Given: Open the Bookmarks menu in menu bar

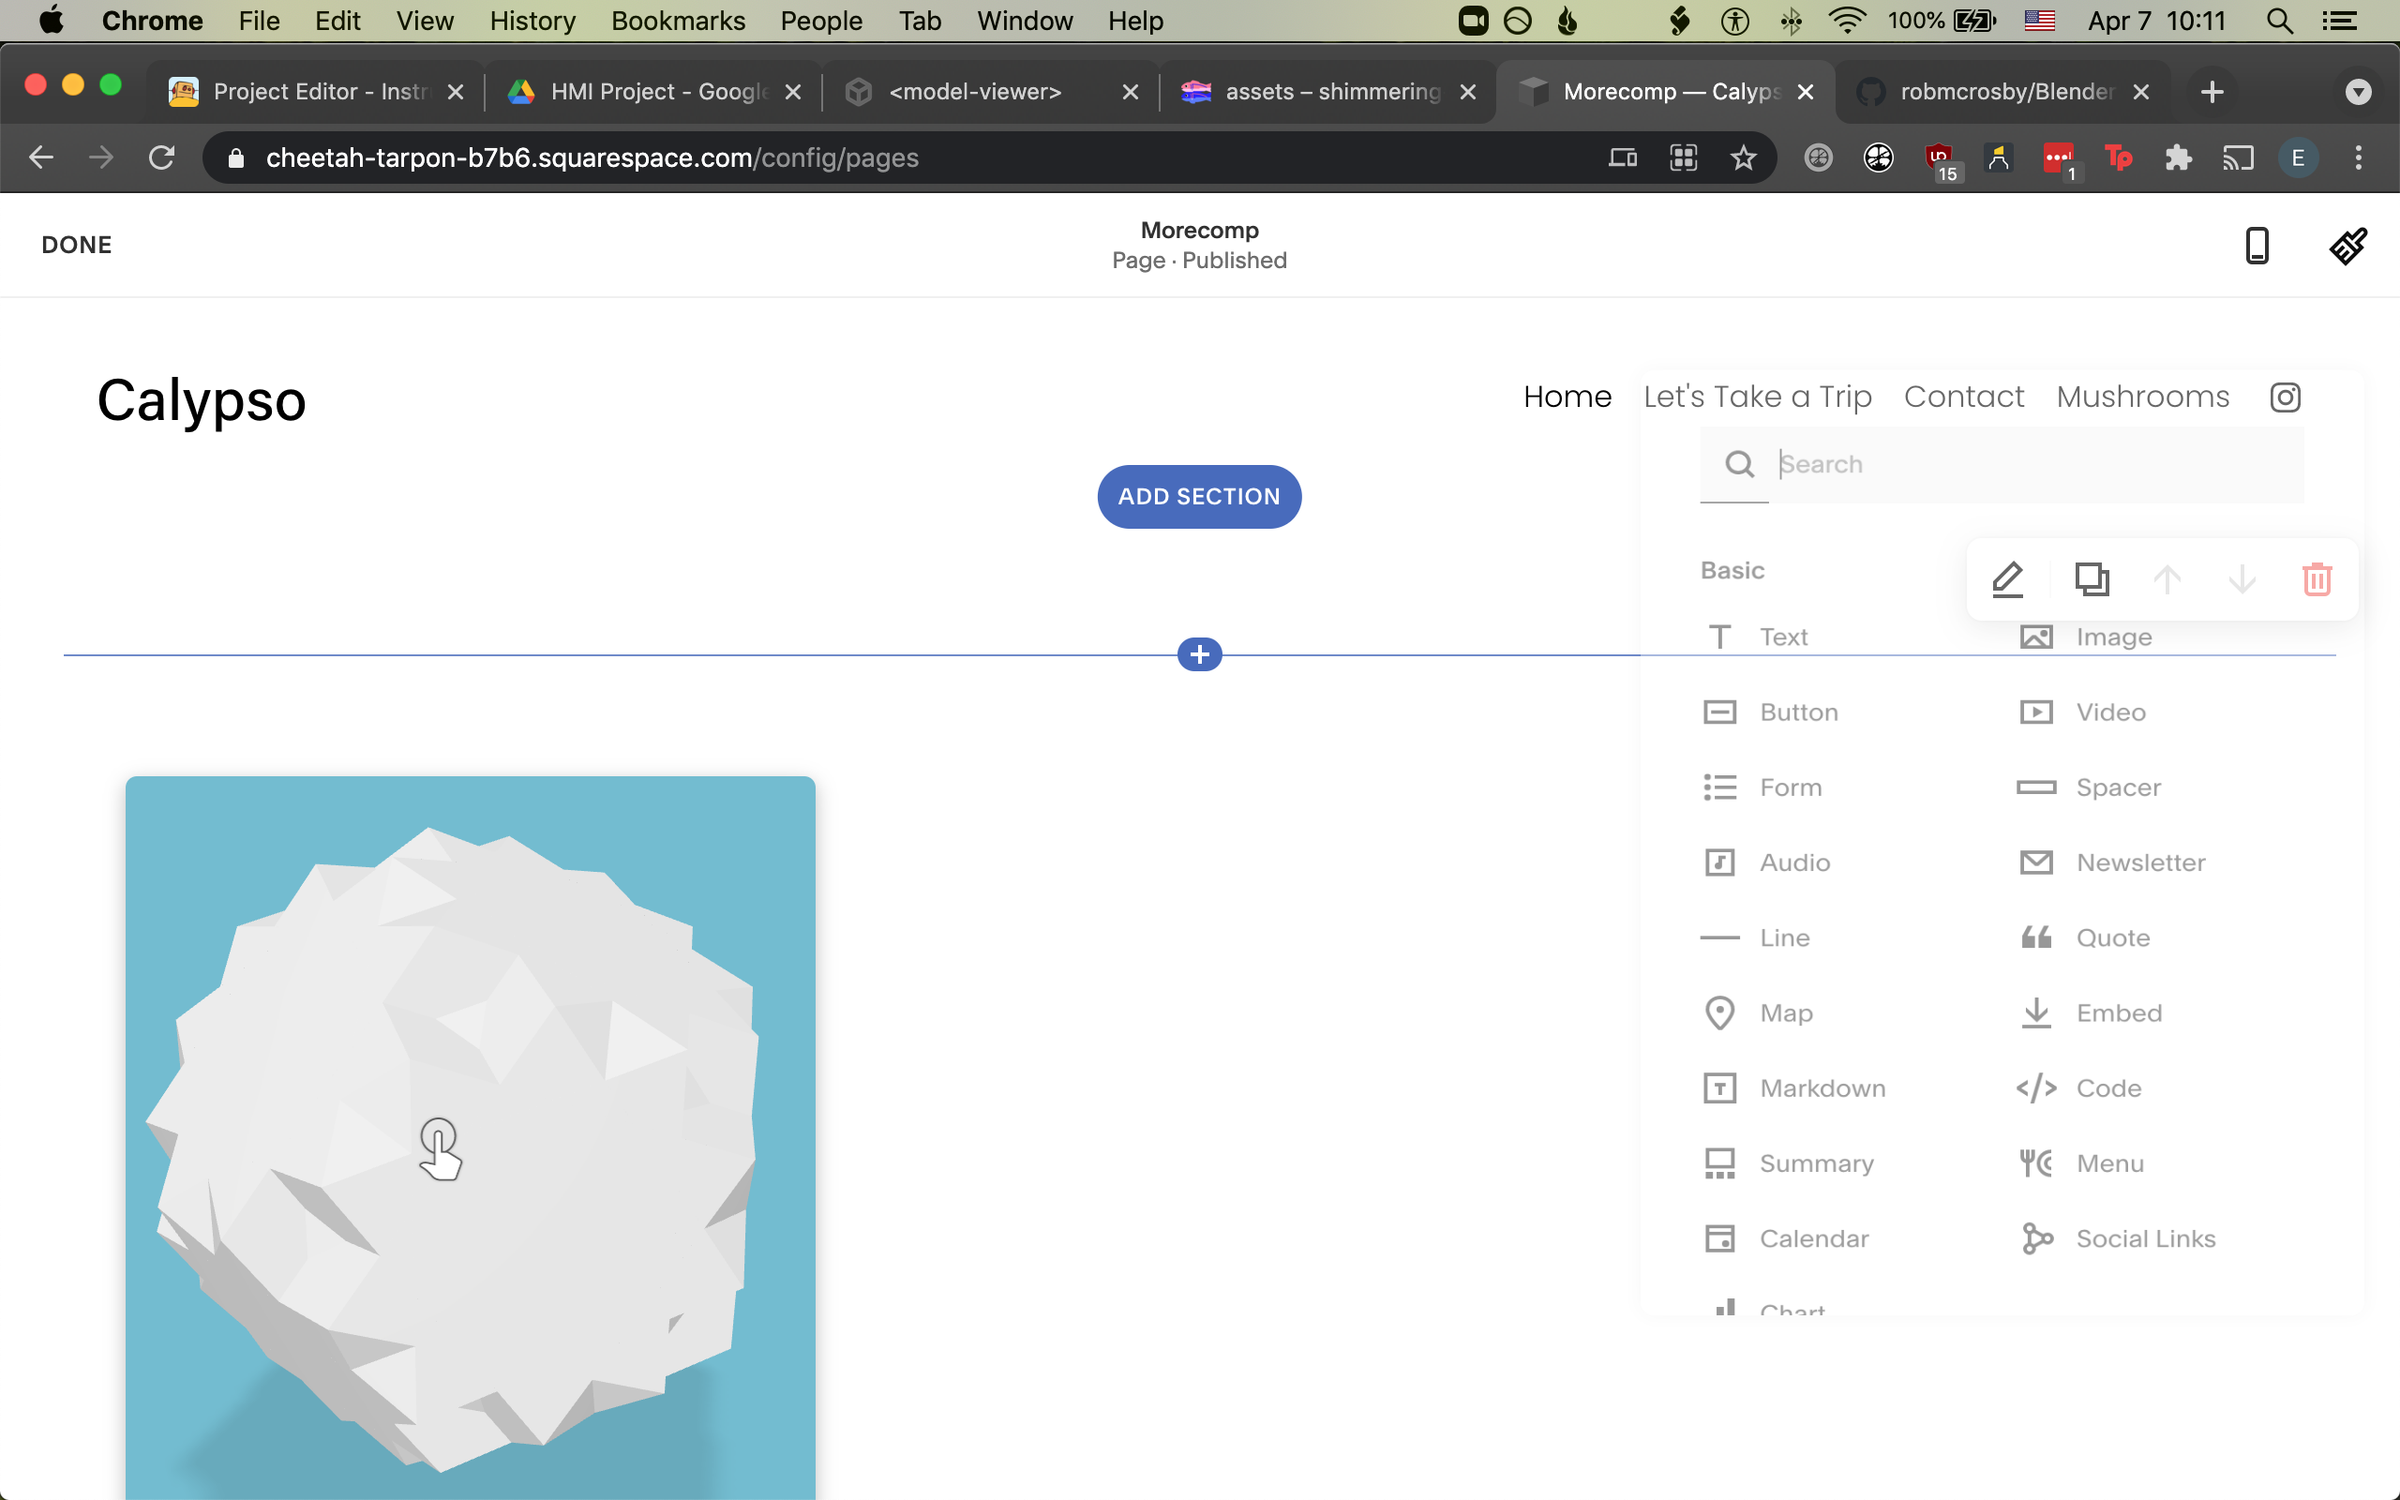Looking at the screenshot, I should click(678, 21).
